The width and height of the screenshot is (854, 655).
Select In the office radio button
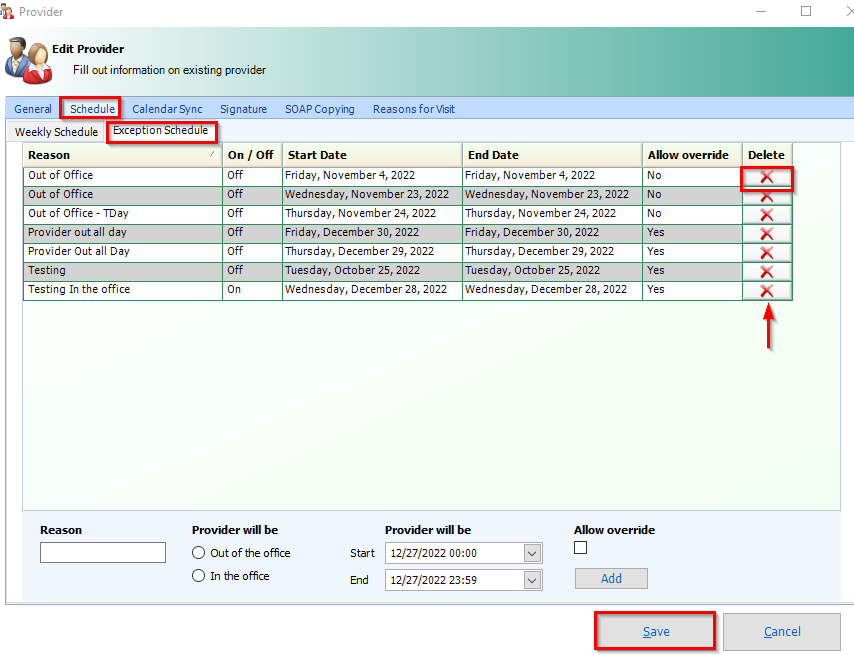198,576
